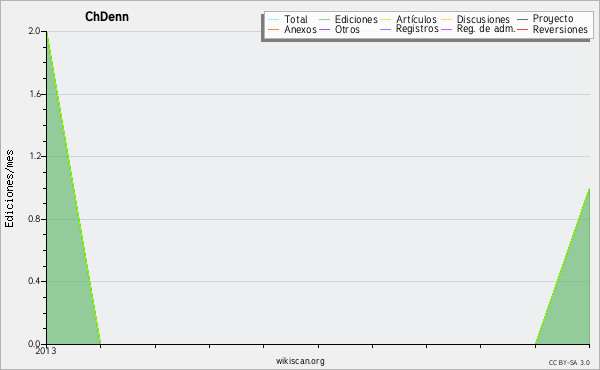Select the Otros legend entry
The image size is (600, 370).
coord(347,29)
